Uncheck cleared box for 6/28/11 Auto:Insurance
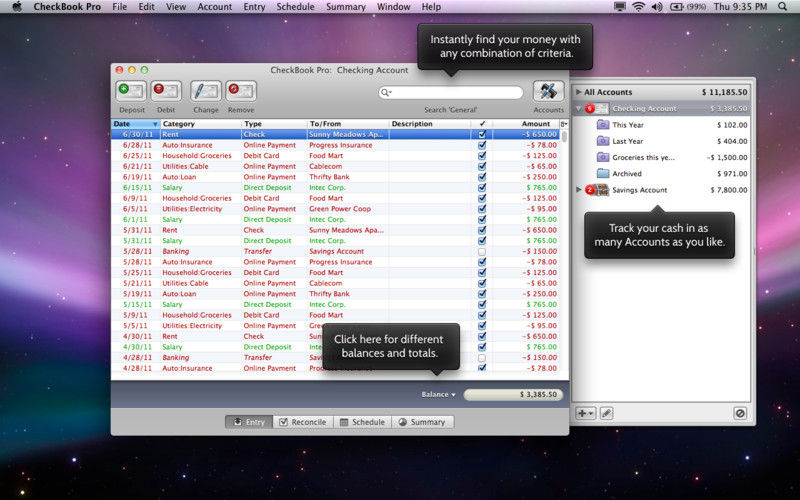This screenshot has height=500, width=800. (x=482, y=145)
